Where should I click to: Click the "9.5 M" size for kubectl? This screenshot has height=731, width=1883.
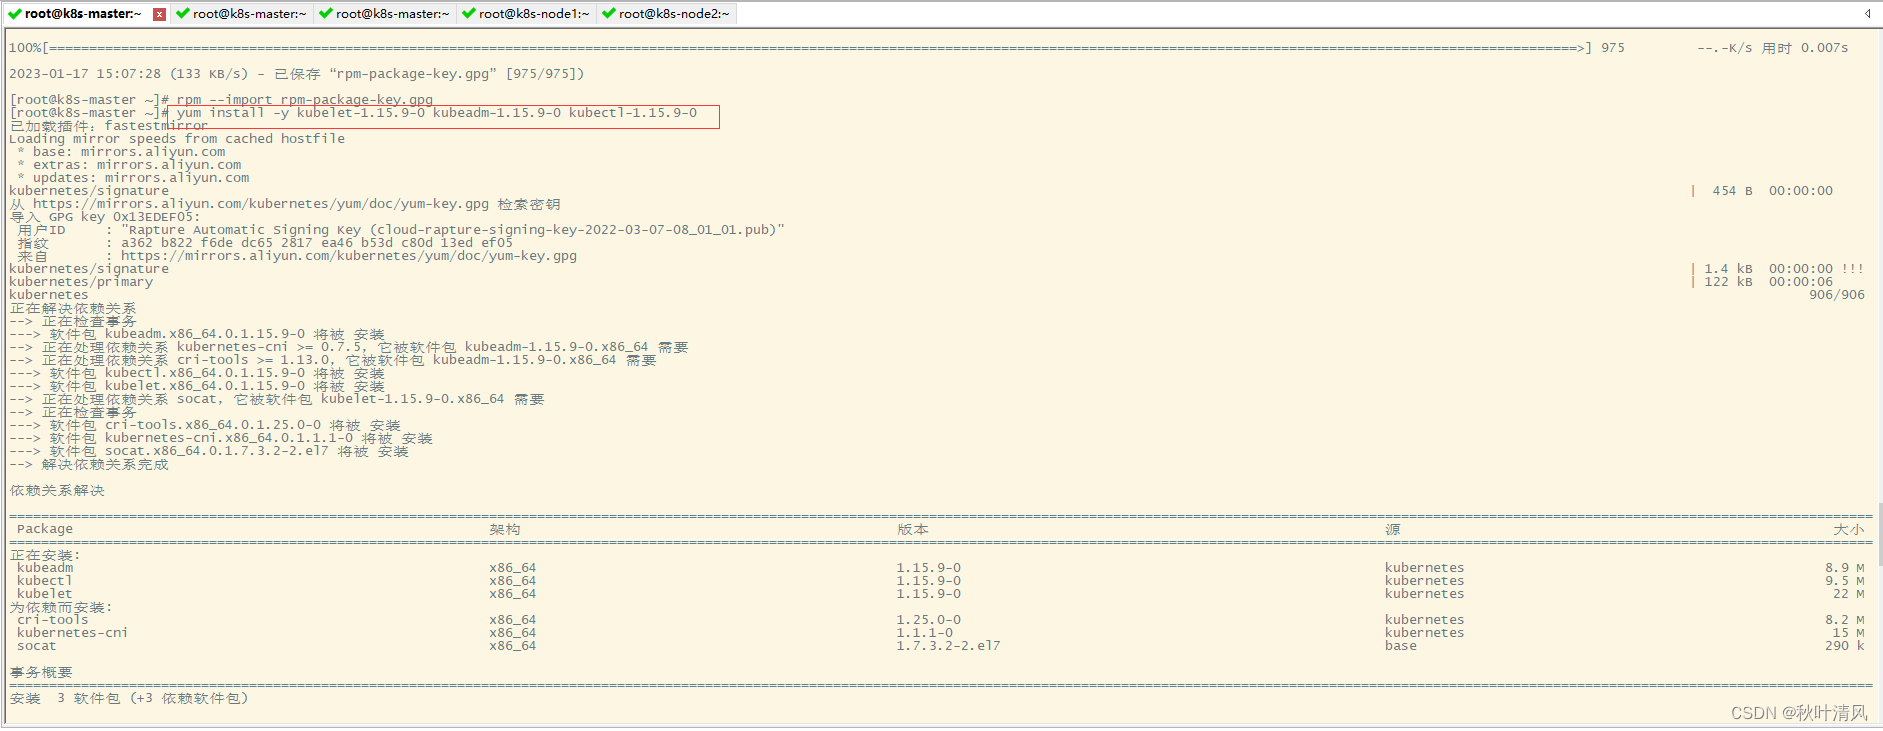1845,581
